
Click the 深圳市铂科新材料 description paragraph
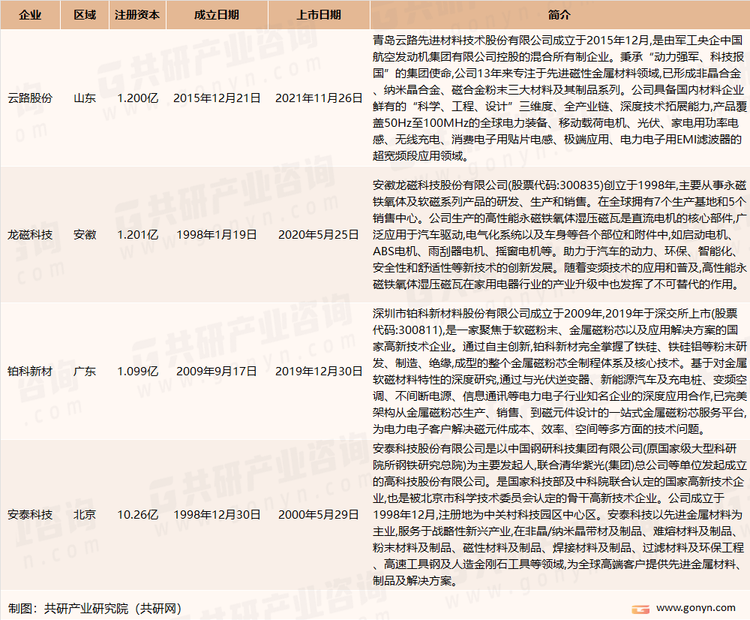(560, 371)
